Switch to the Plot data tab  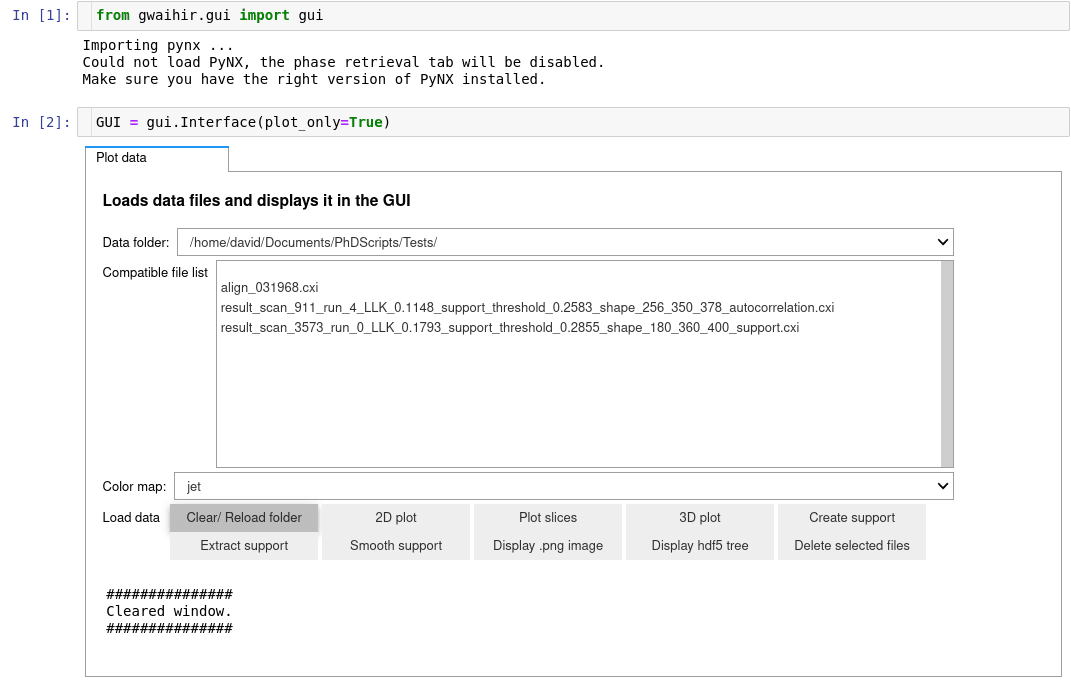coord(156,158)
